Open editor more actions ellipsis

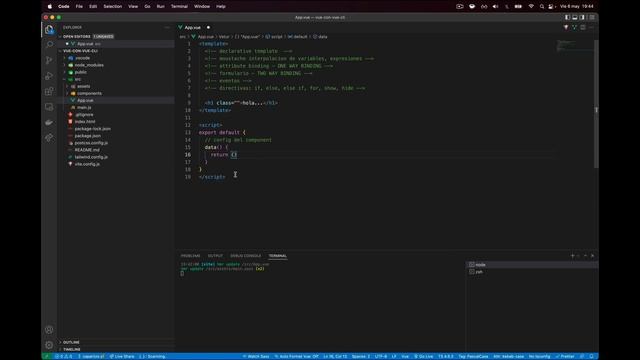coord(591,27)
